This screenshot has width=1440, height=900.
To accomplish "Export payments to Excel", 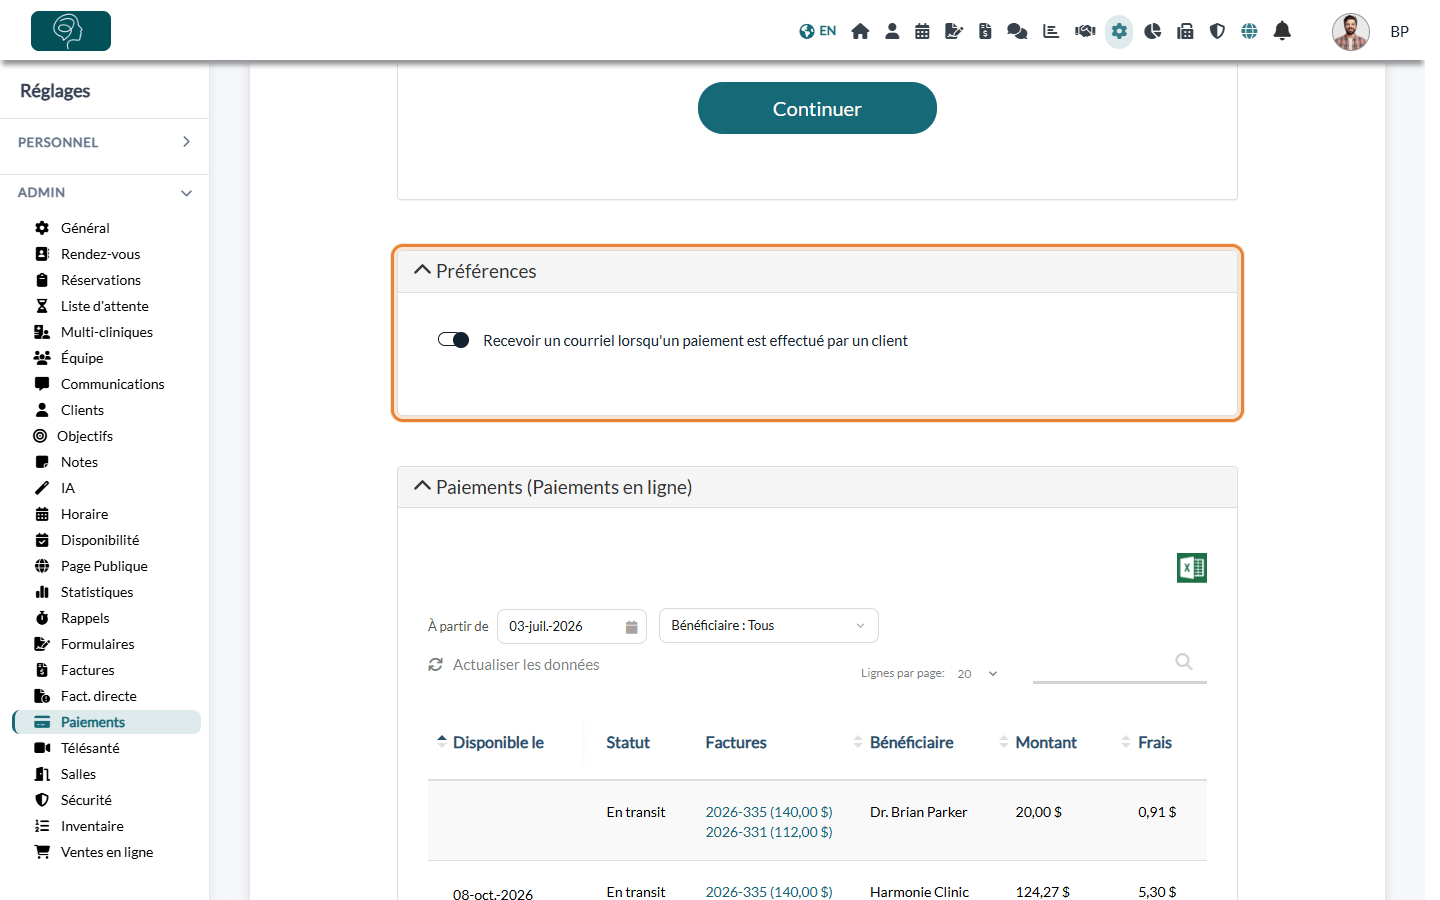I will point(1192,568).
